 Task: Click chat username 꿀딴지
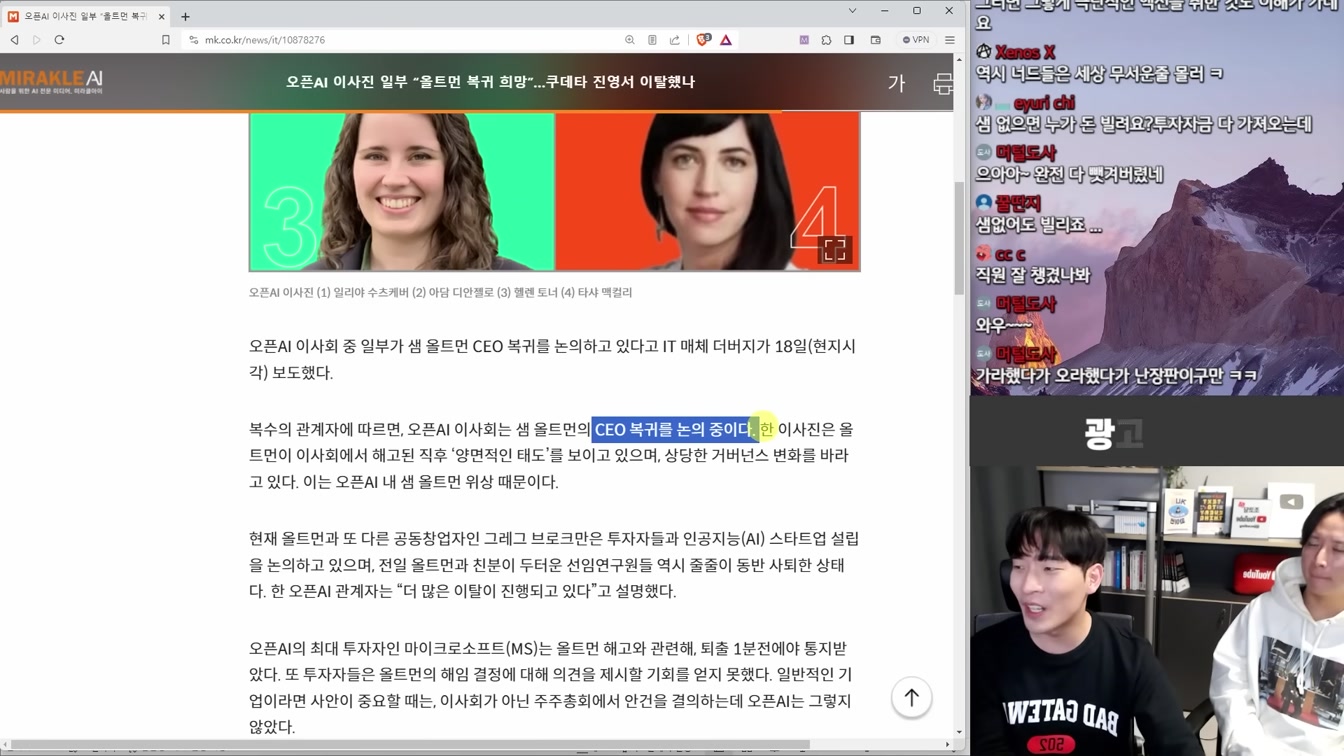[x=1018, y=203]
